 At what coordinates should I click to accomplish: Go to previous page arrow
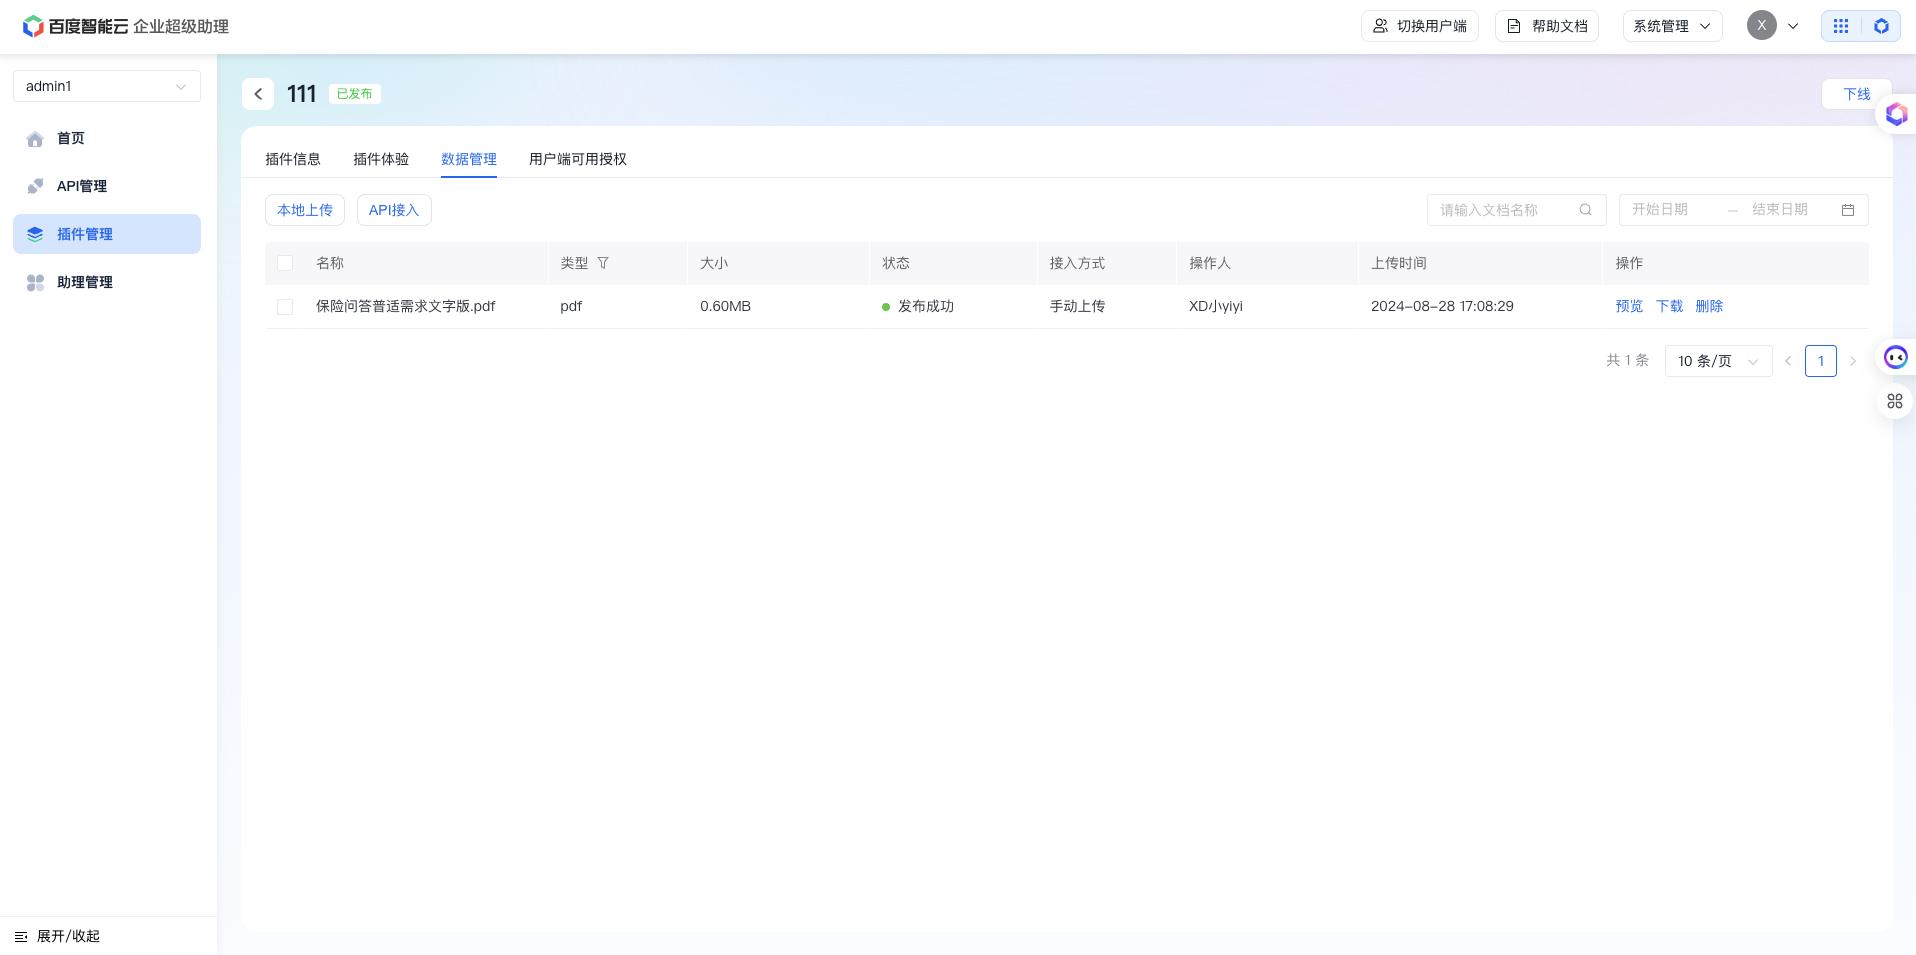1788,361
